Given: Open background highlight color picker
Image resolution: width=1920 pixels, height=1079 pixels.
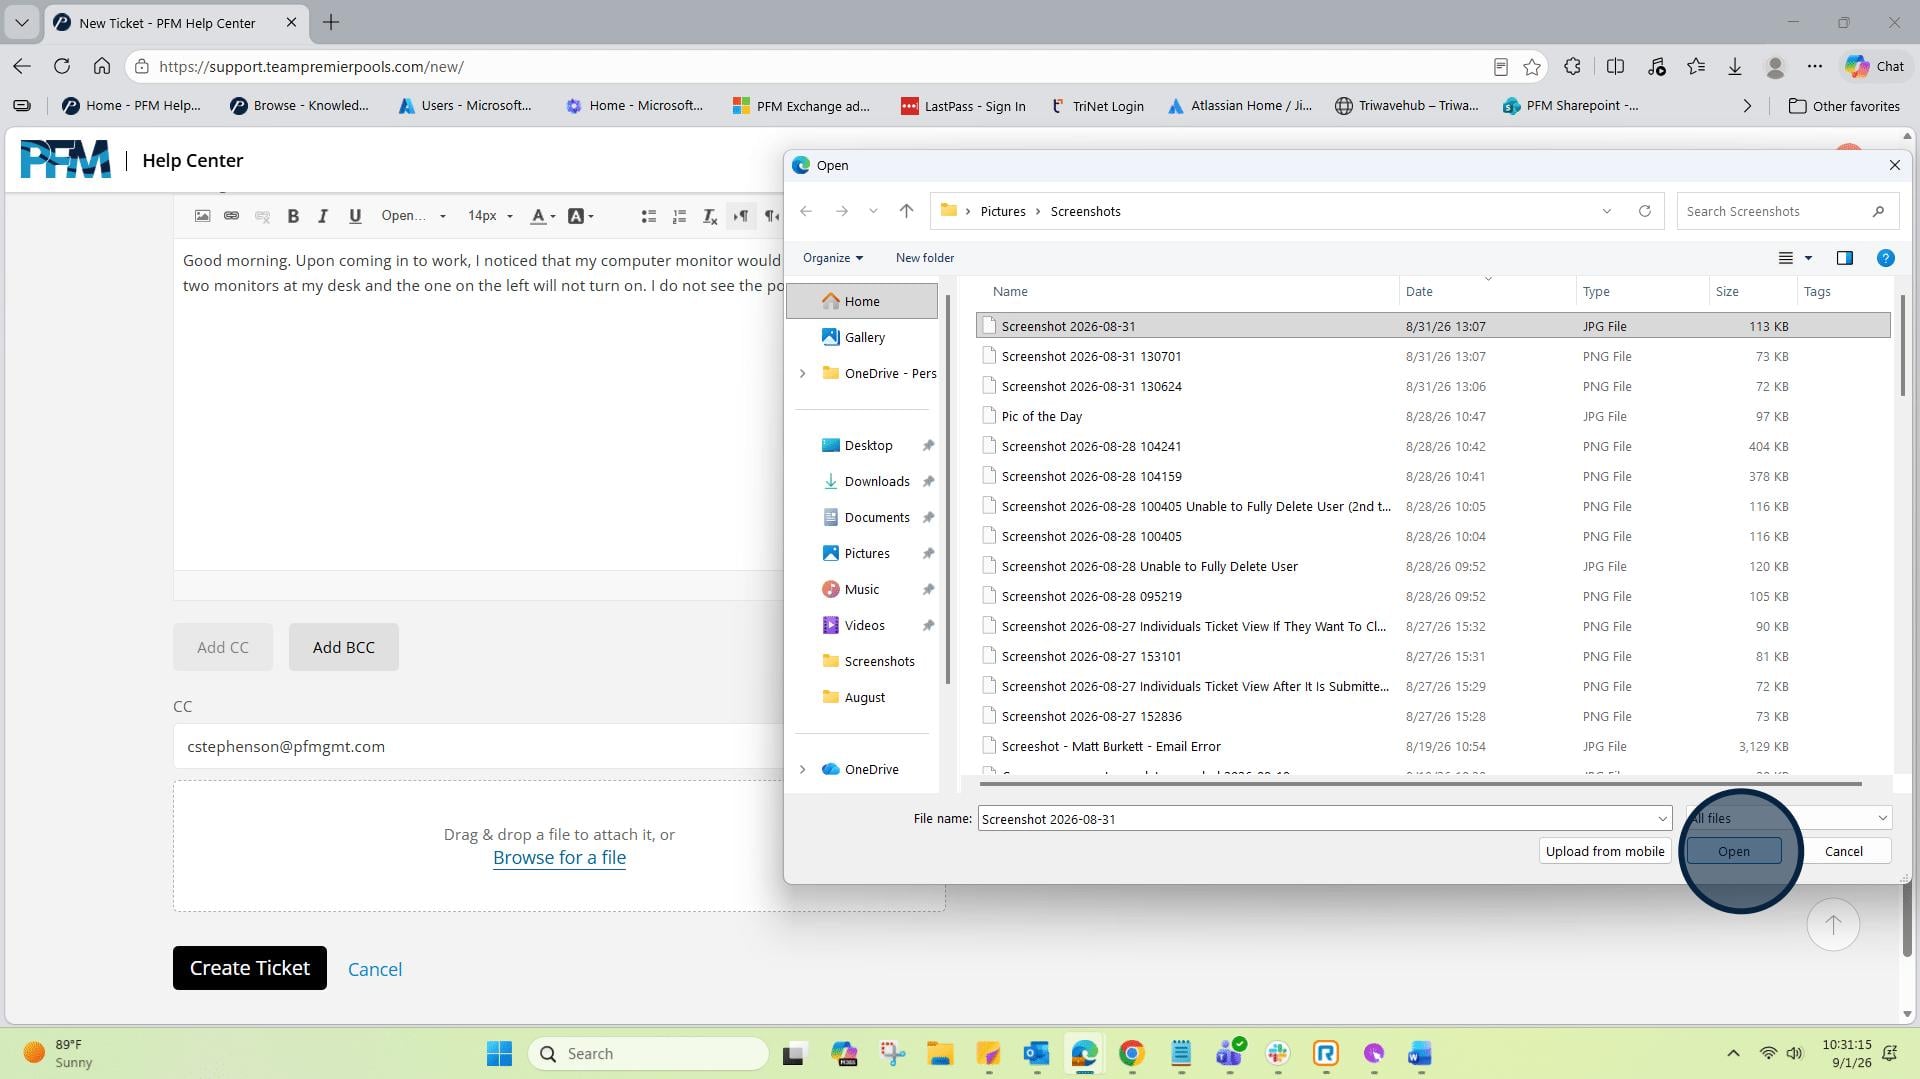Looking at the screenshot, I should pos(580,215).
